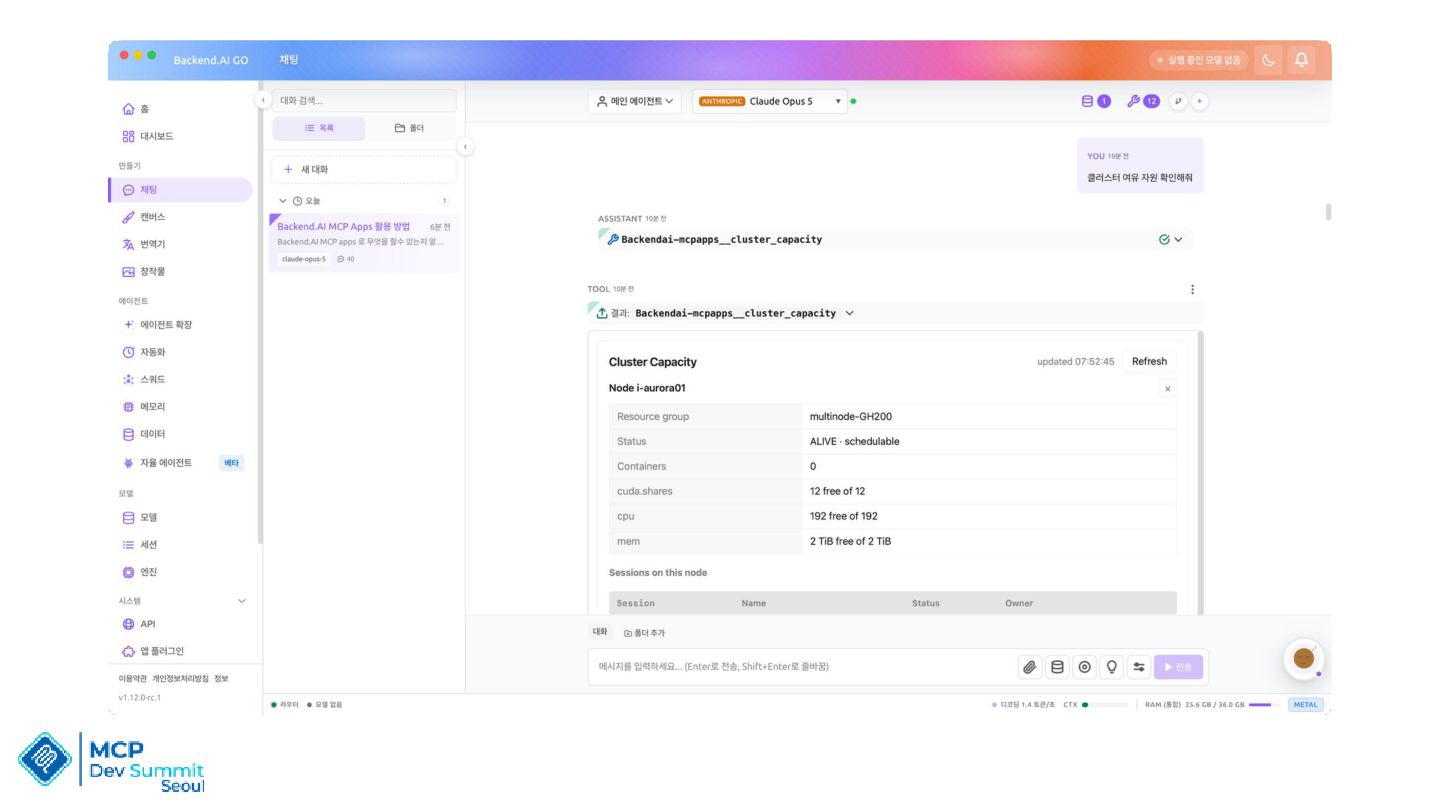The width and height of the screenshot is (1440, 811).
Task: Click the multinode-GH200 resource group value
Action: (850, 417)
